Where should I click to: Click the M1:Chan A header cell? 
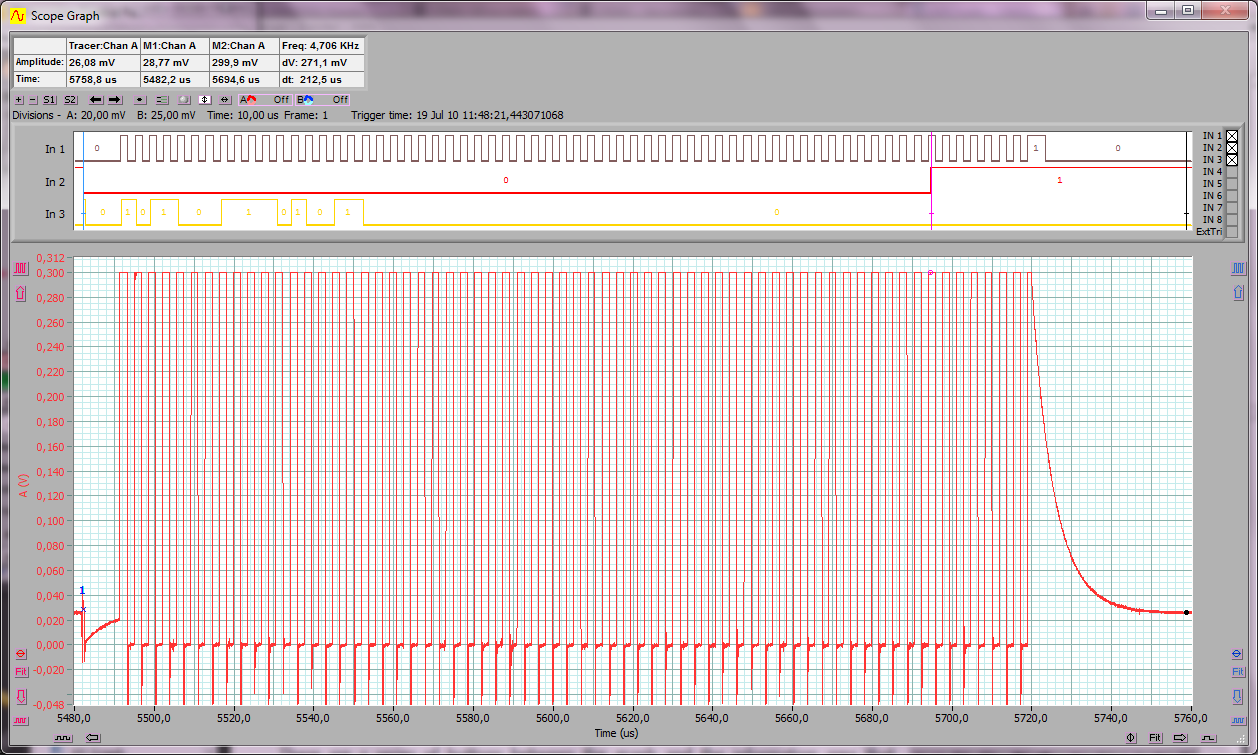175,46
